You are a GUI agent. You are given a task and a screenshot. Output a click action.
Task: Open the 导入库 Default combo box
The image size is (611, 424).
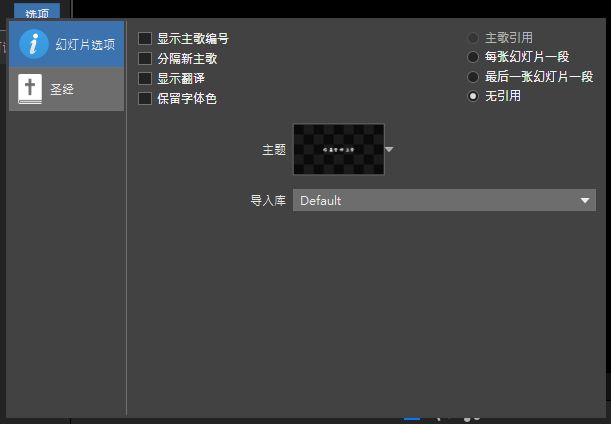[x=440, y=201]
